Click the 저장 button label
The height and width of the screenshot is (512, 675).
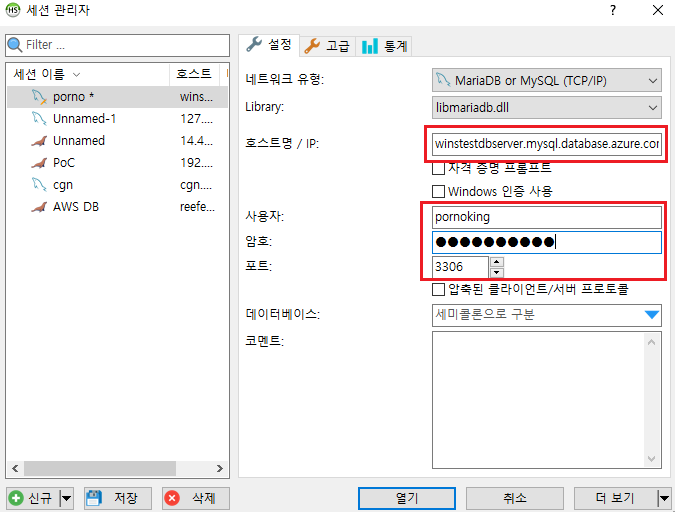tap(125, 498)
